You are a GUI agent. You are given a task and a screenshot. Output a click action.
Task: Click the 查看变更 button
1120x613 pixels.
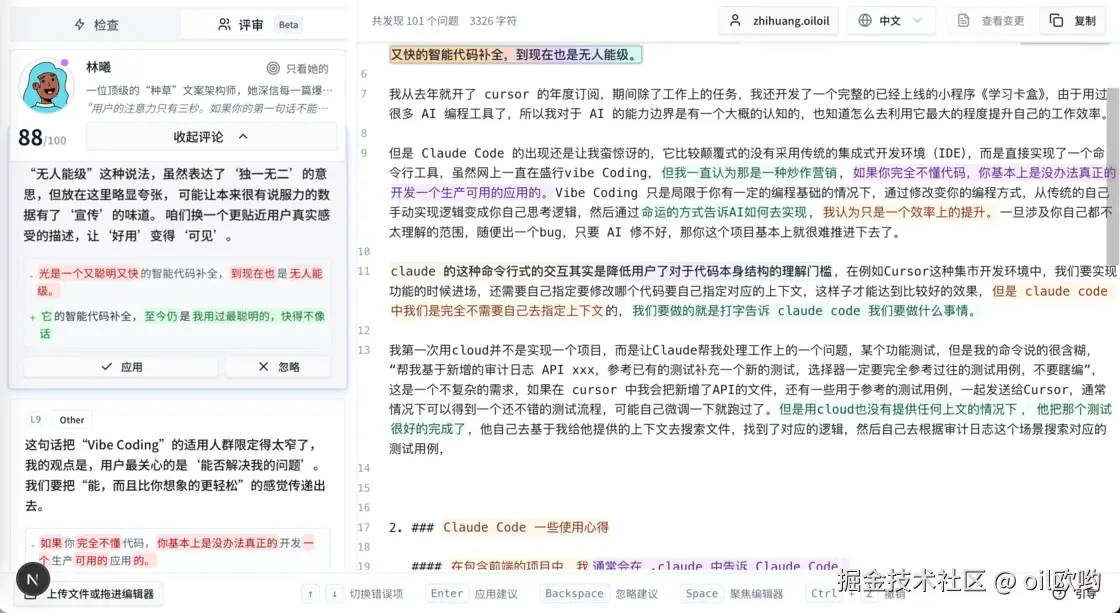coord(991,21)
